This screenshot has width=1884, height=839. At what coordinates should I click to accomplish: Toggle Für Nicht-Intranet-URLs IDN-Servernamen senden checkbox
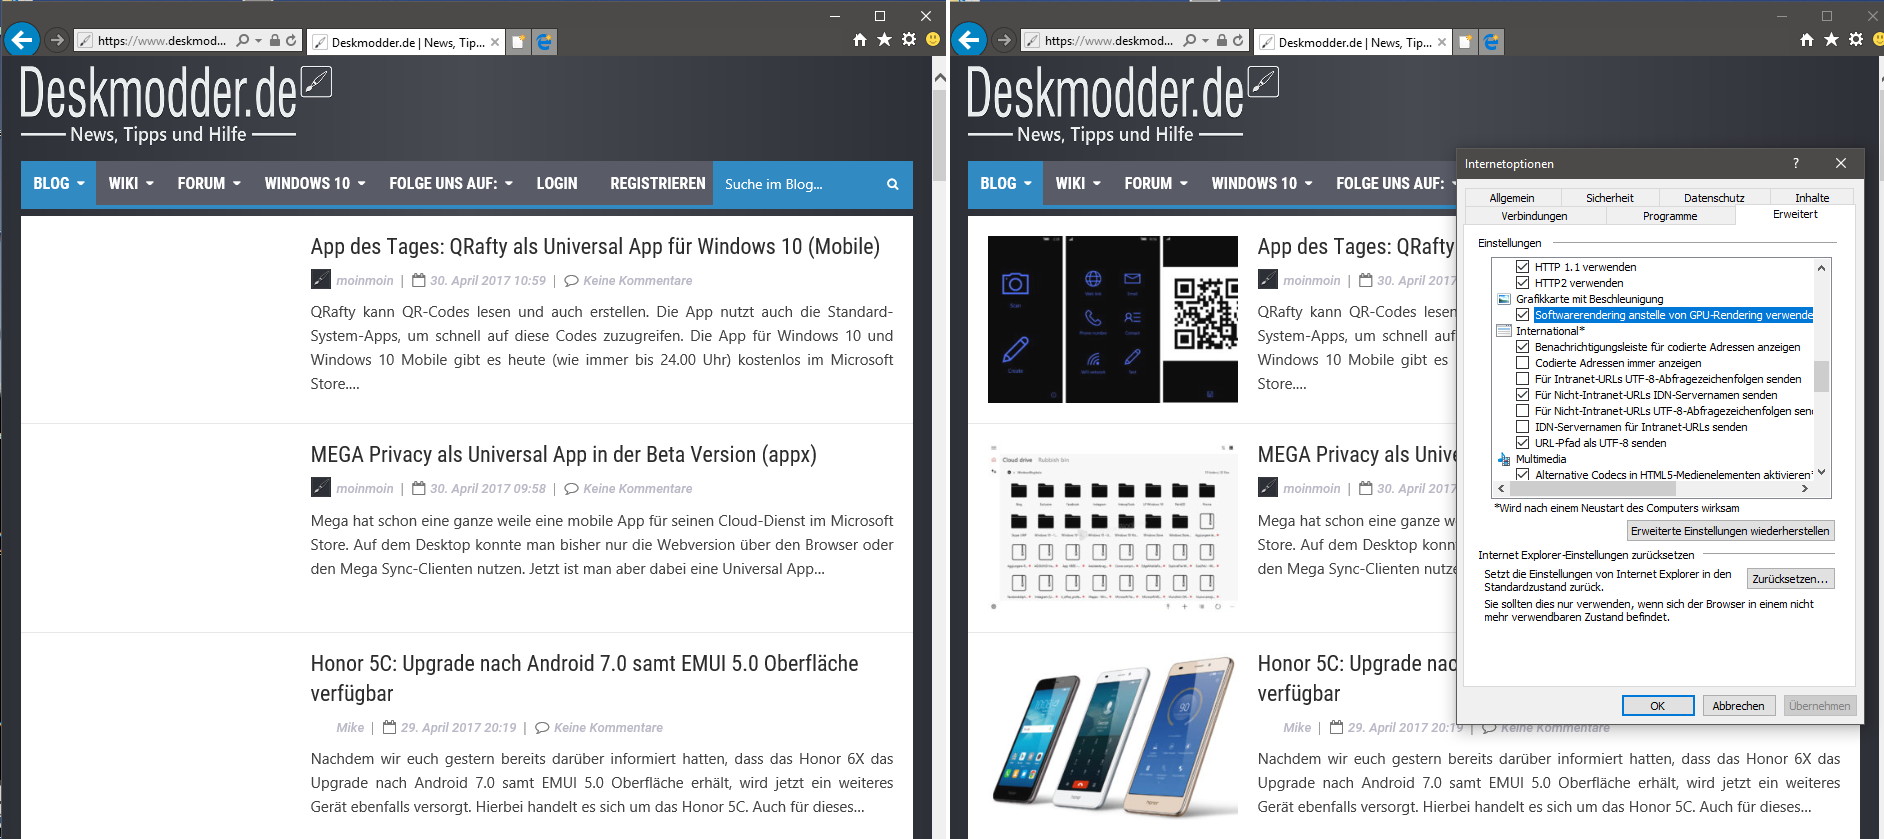point(1522,395)
